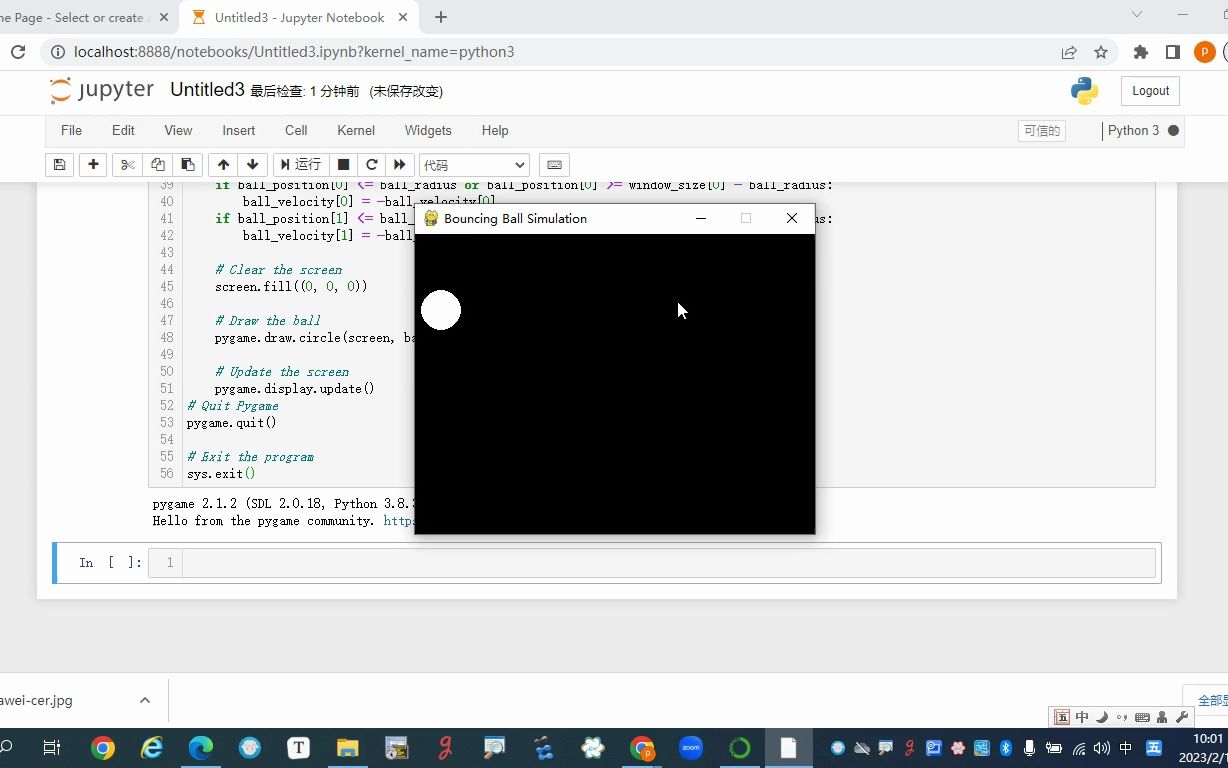This screenshot has height=768, width=1228.
Task: Expand the awei-cer.jpg download options chevron
Action: coord(144,700)
